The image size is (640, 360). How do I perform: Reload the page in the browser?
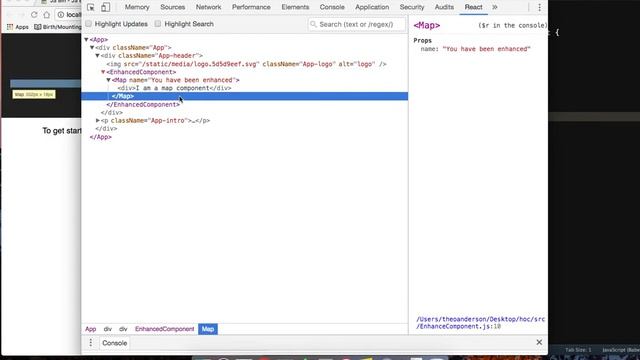coord(34,15)
